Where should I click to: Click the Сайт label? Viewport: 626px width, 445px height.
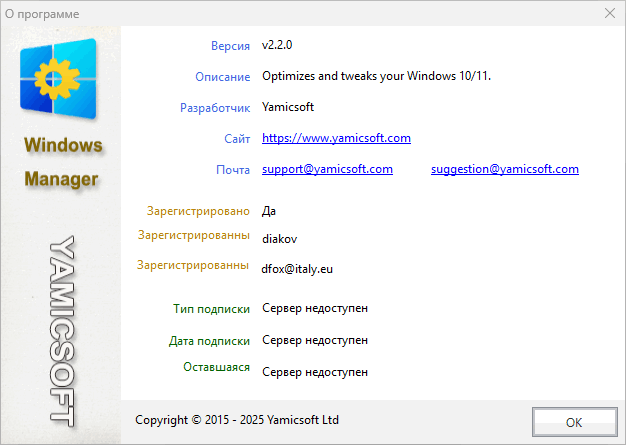point(237,138)
